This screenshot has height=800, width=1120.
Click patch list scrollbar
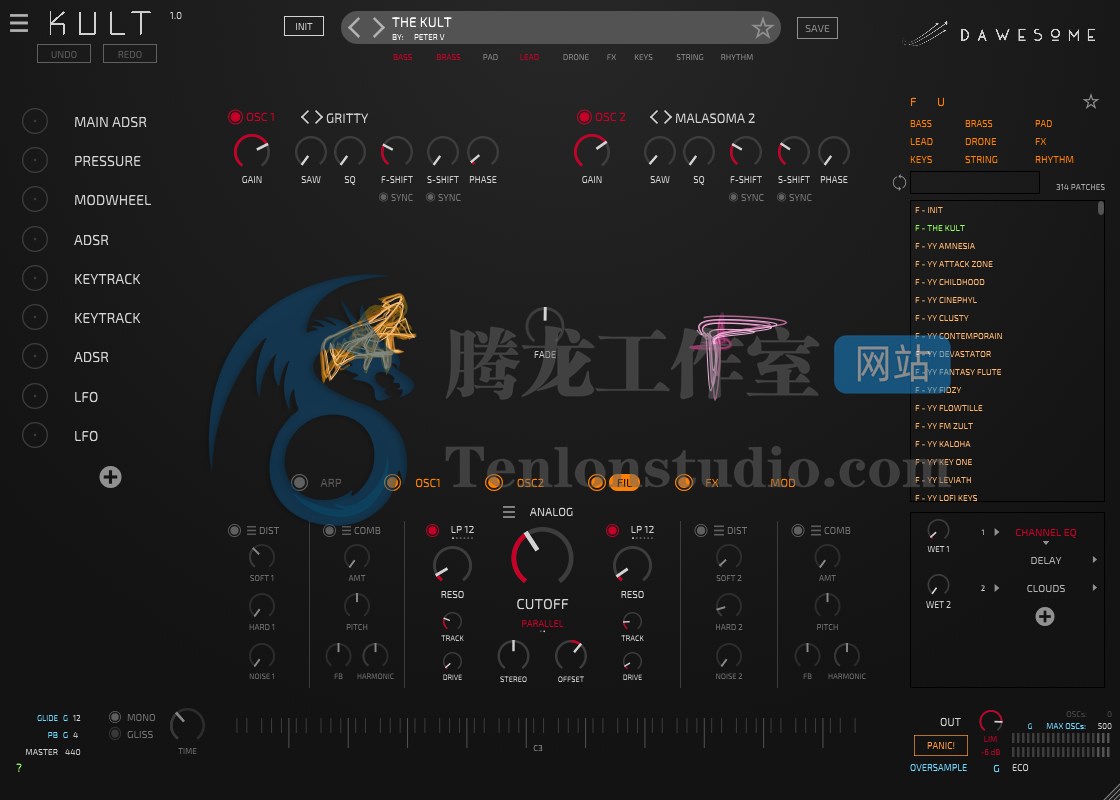coord(1101,209)
